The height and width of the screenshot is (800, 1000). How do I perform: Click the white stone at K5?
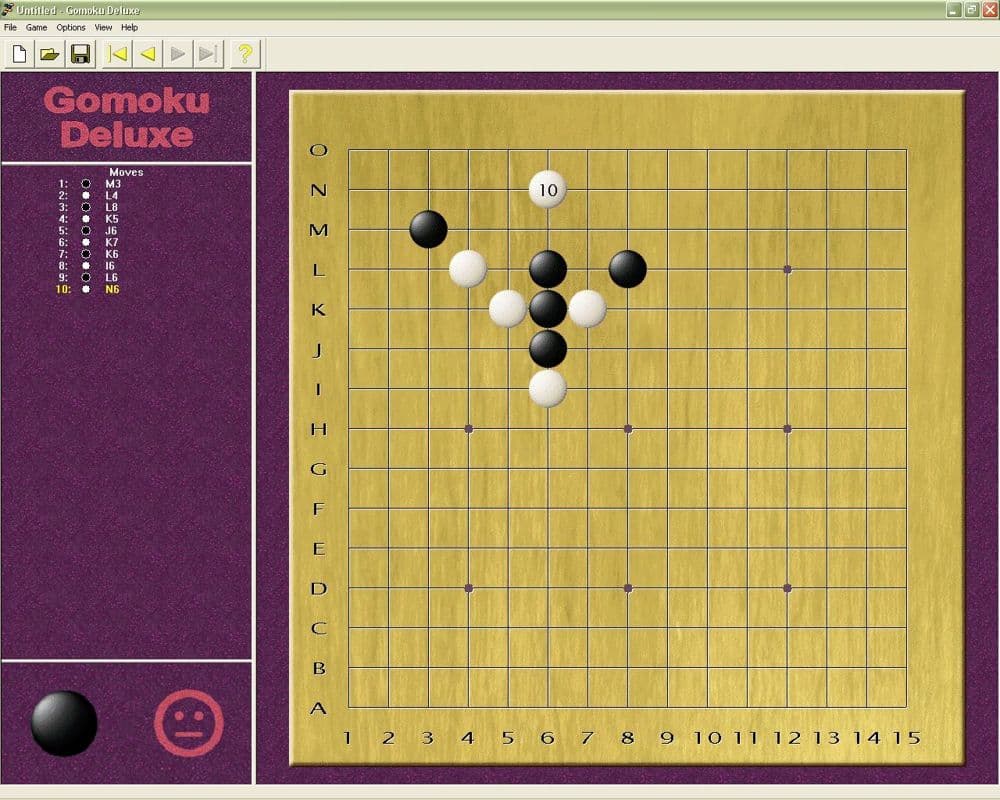[508, 309]
